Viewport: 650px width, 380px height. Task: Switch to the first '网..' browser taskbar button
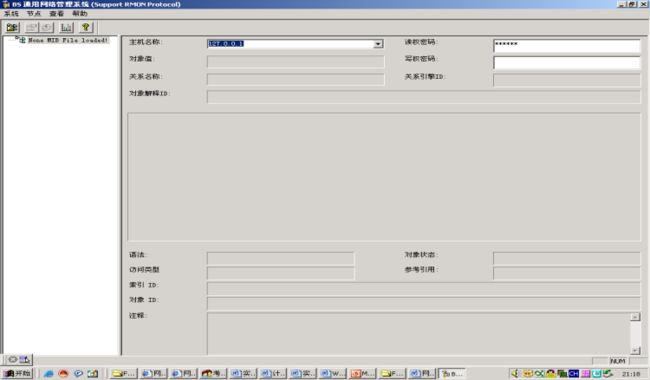point(153,373)
